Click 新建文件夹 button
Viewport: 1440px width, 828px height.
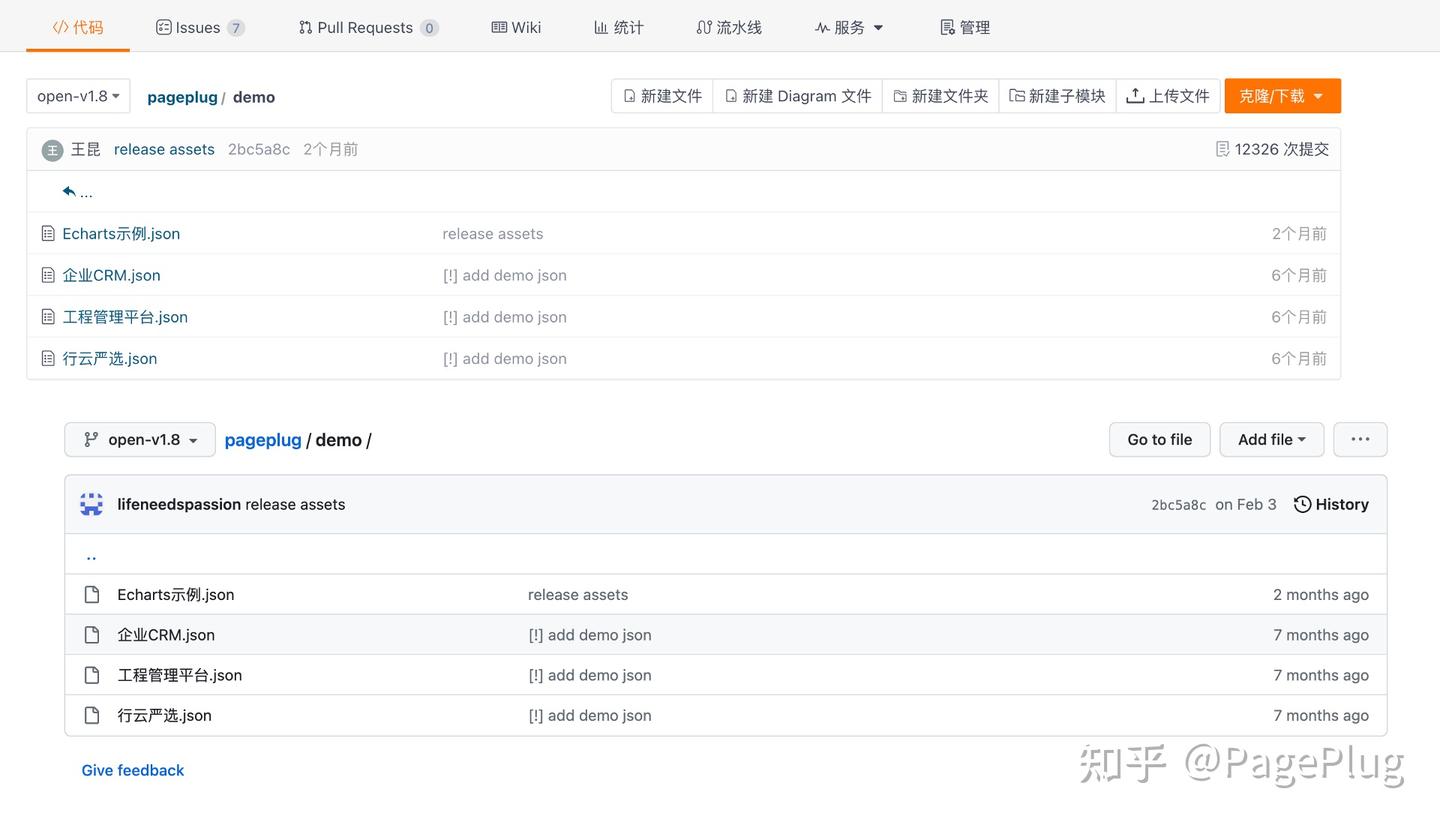click(x=940, y=96)
